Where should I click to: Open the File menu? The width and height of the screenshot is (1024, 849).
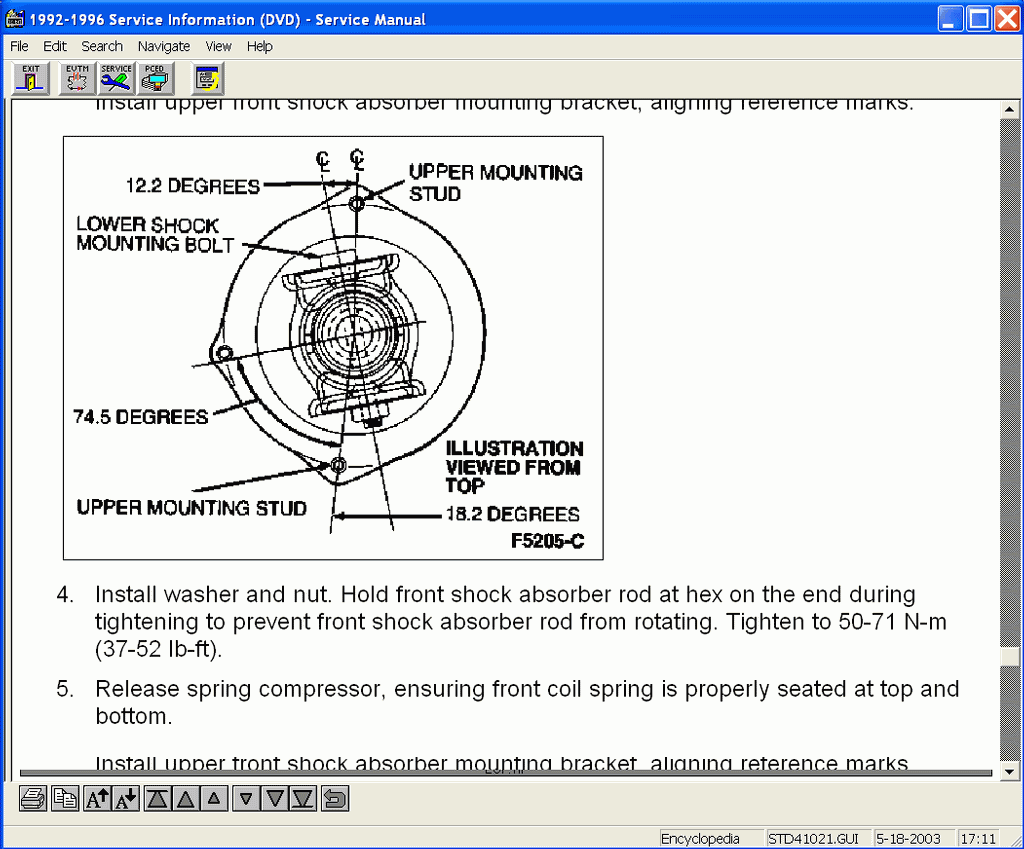19,46
